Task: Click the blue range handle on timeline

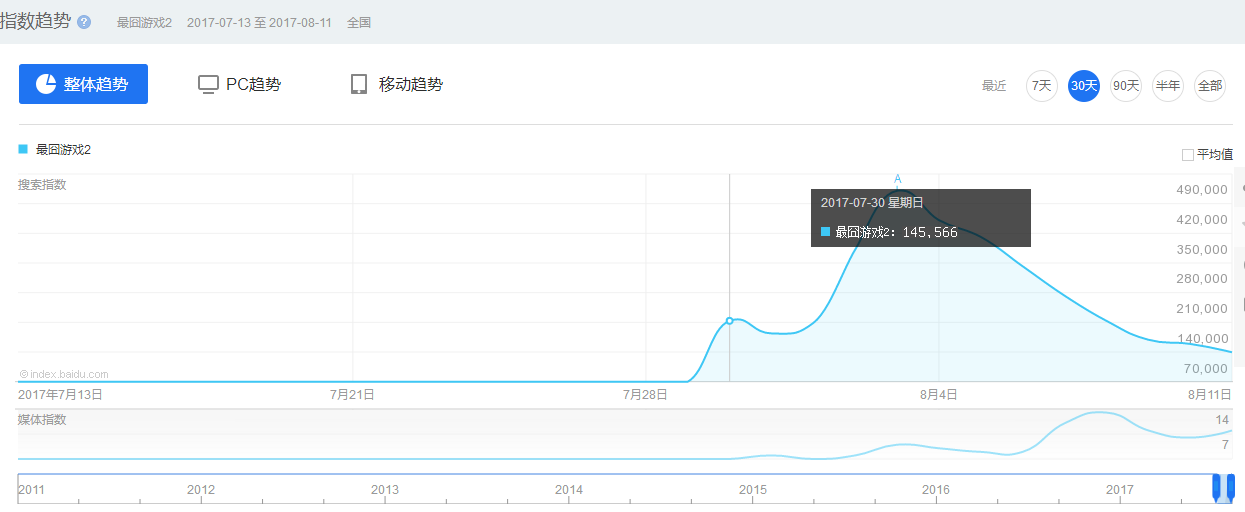Action: coord(1223,487)
